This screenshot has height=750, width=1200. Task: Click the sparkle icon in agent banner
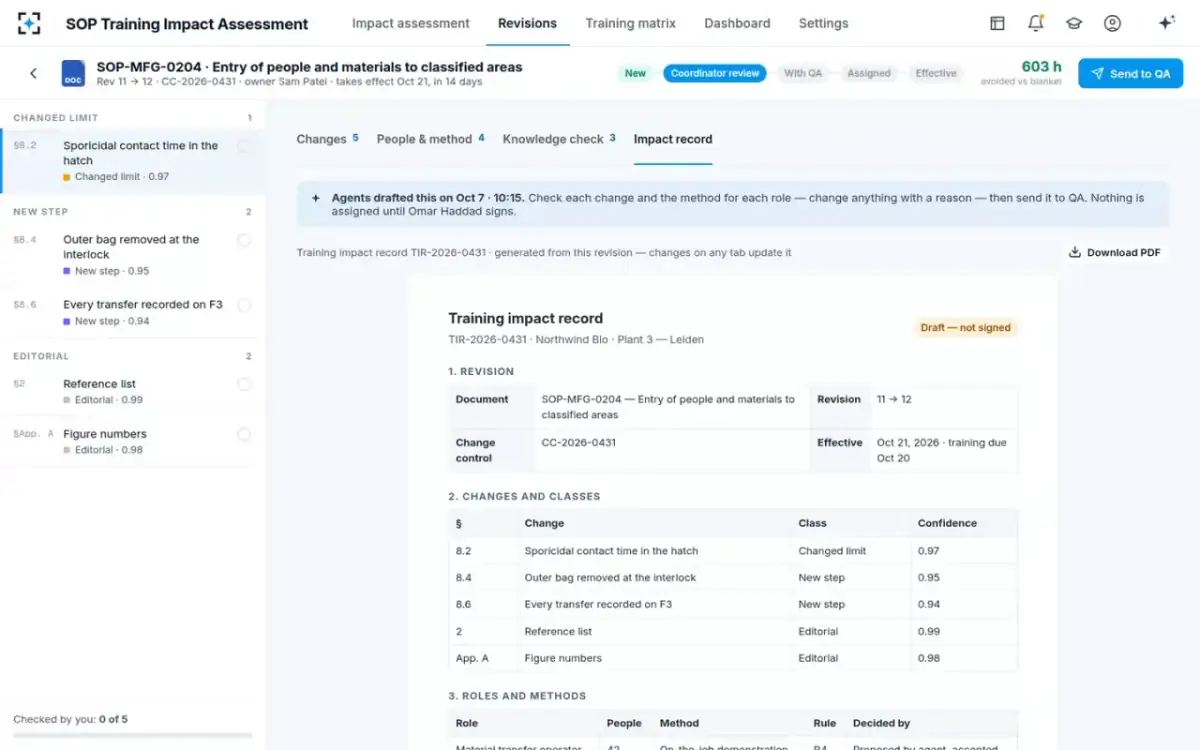point(316,198)
